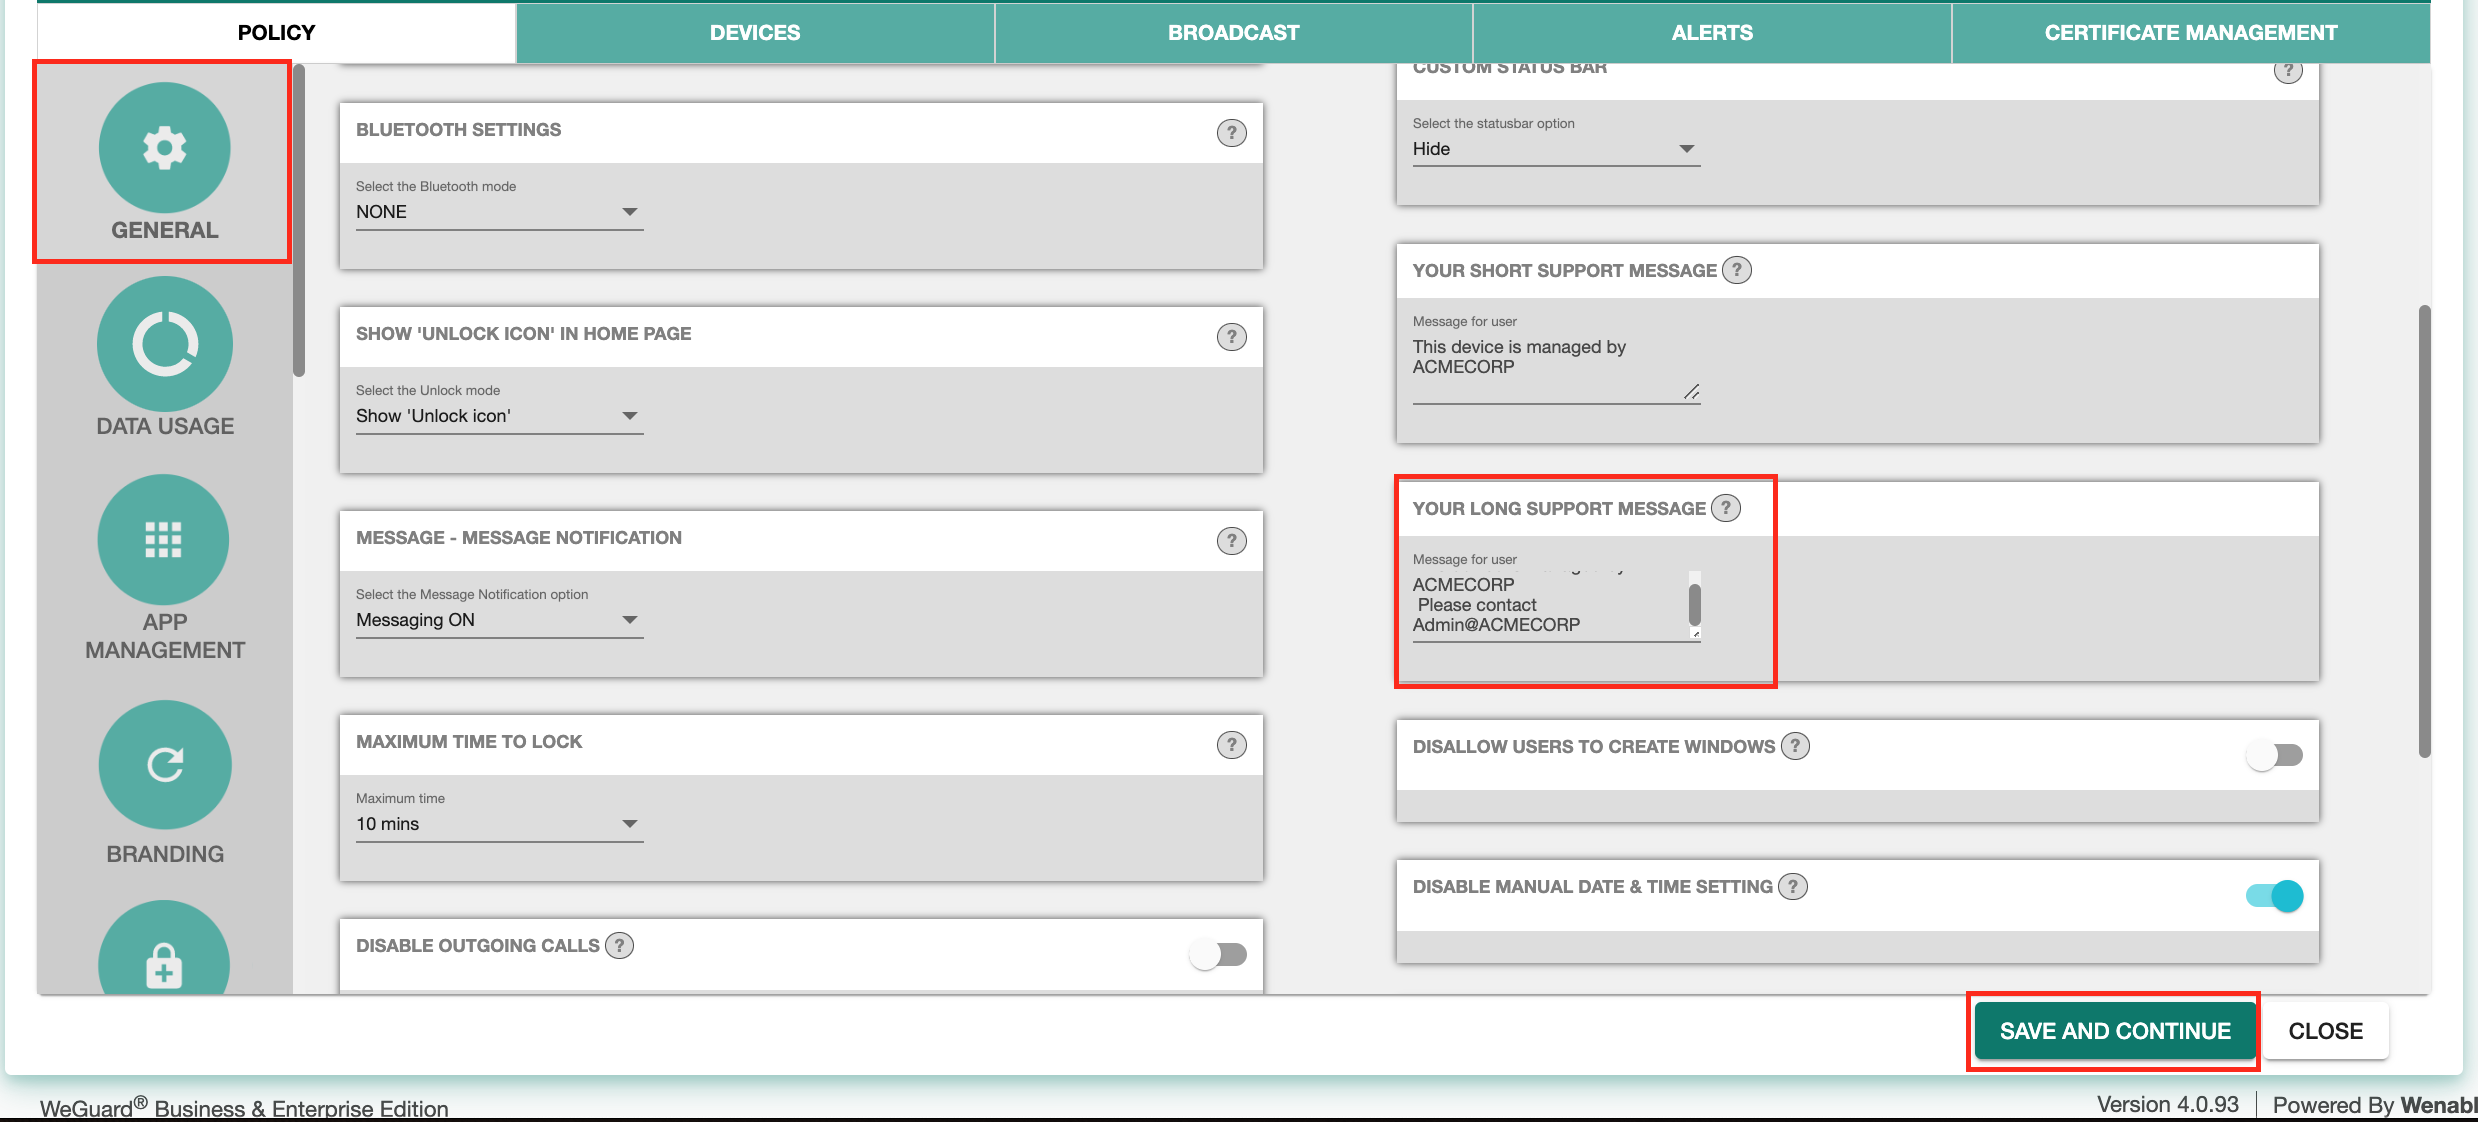Show help for Show 'Unlock Icon' in Home Page
2478x1122 pixels.
click(1231, 337)
